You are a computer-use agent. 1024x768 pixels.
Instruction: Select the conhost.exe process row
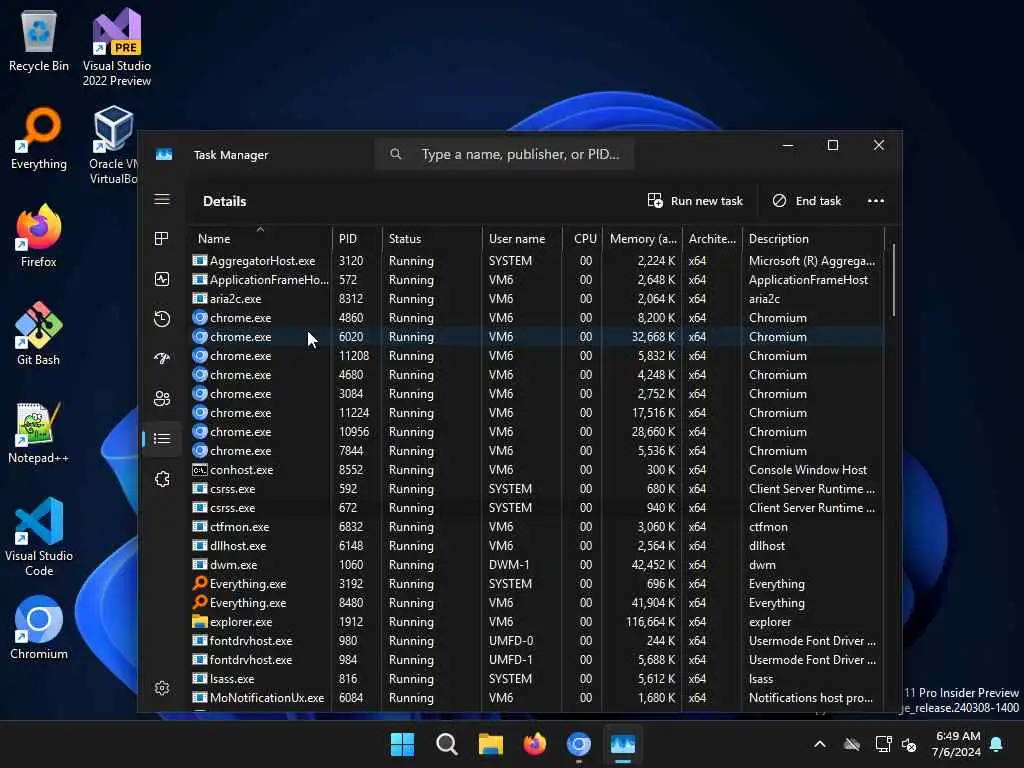537,470
